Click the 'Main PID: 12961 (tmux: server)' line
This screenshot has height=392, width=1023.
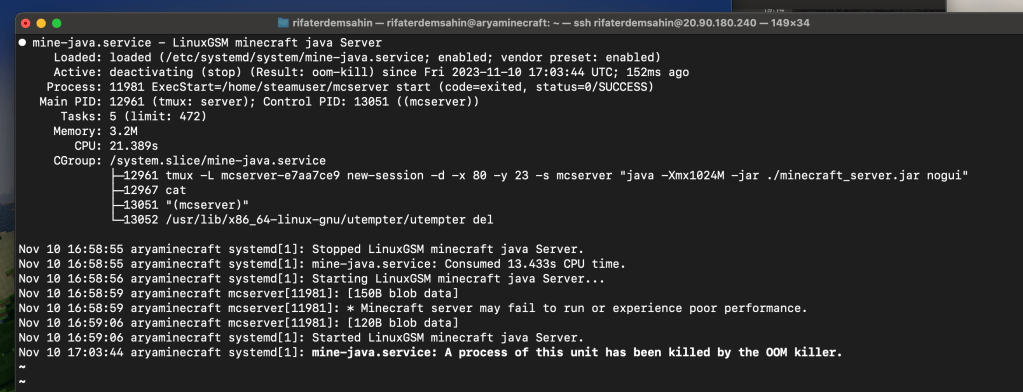coord(259,102)
